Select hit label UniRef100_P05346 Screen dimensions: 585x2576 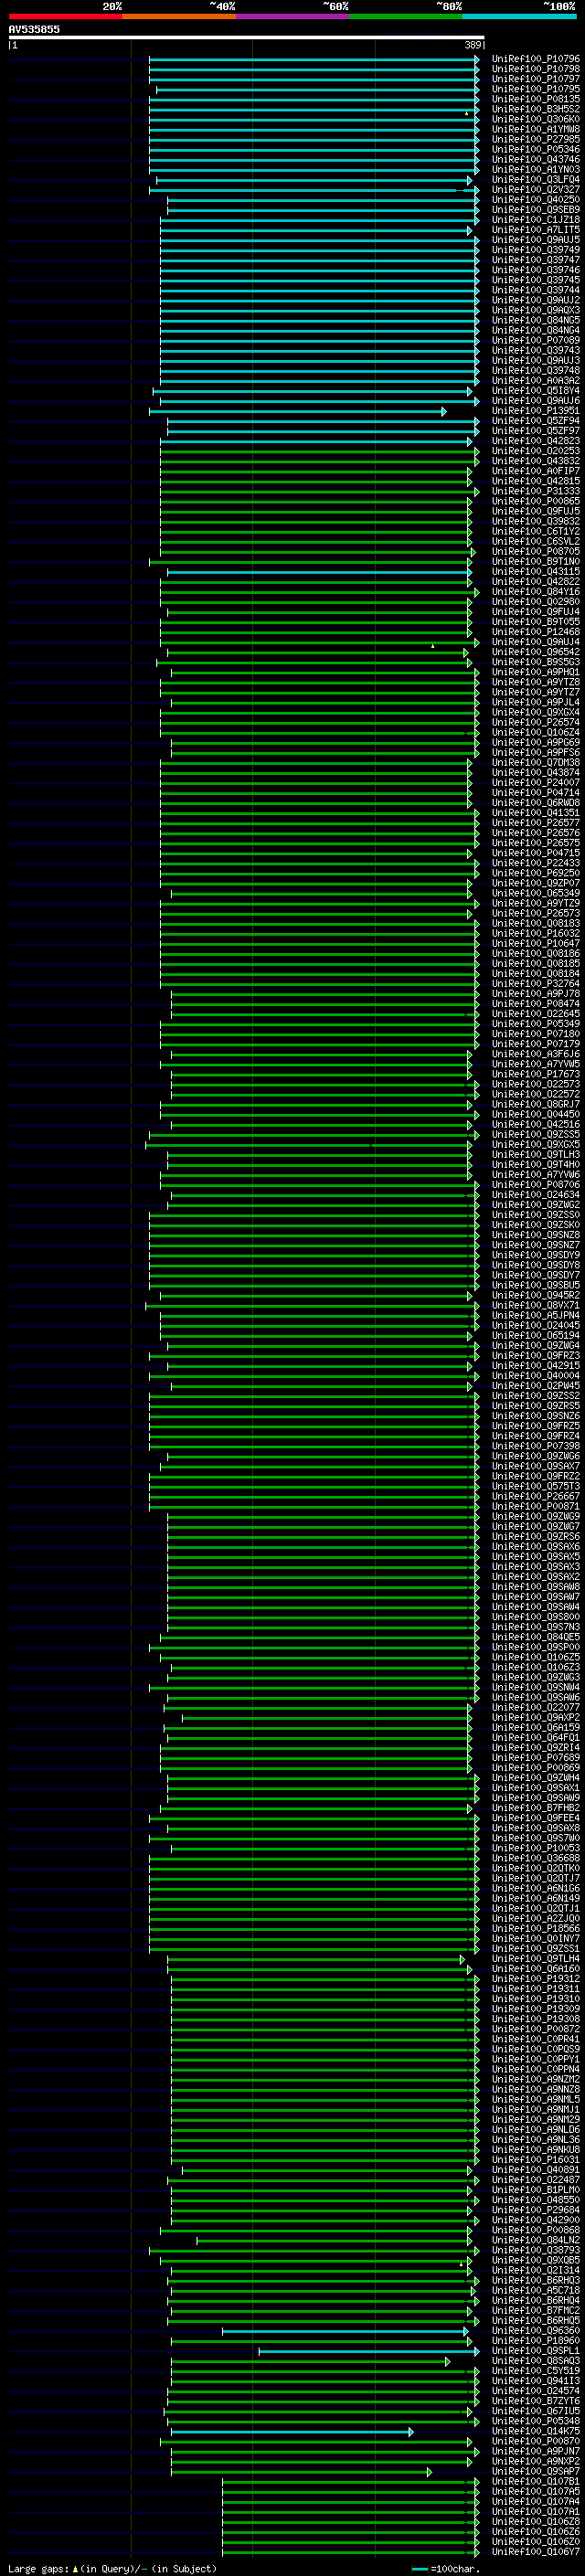pyautogui.click(x=536, y=149)
